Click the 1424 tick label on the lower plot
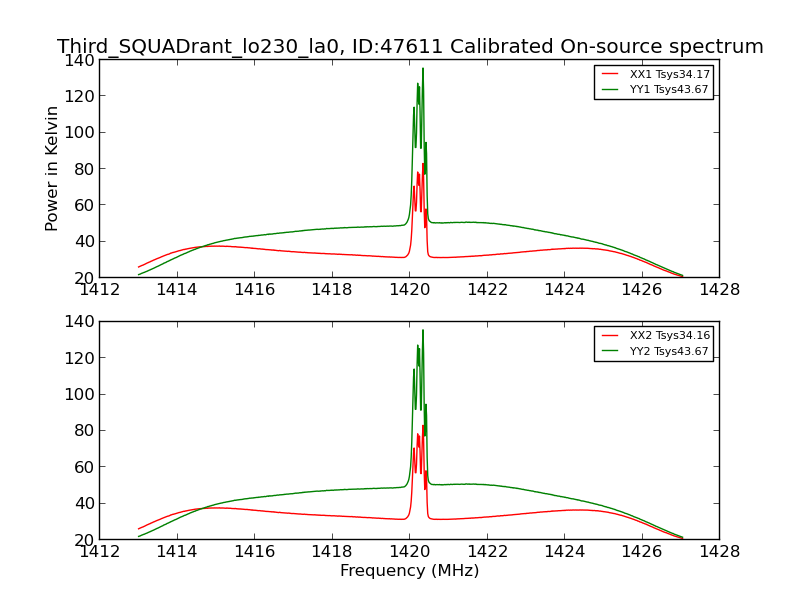Screen dimensions: 800x600 tap(565, 552)
